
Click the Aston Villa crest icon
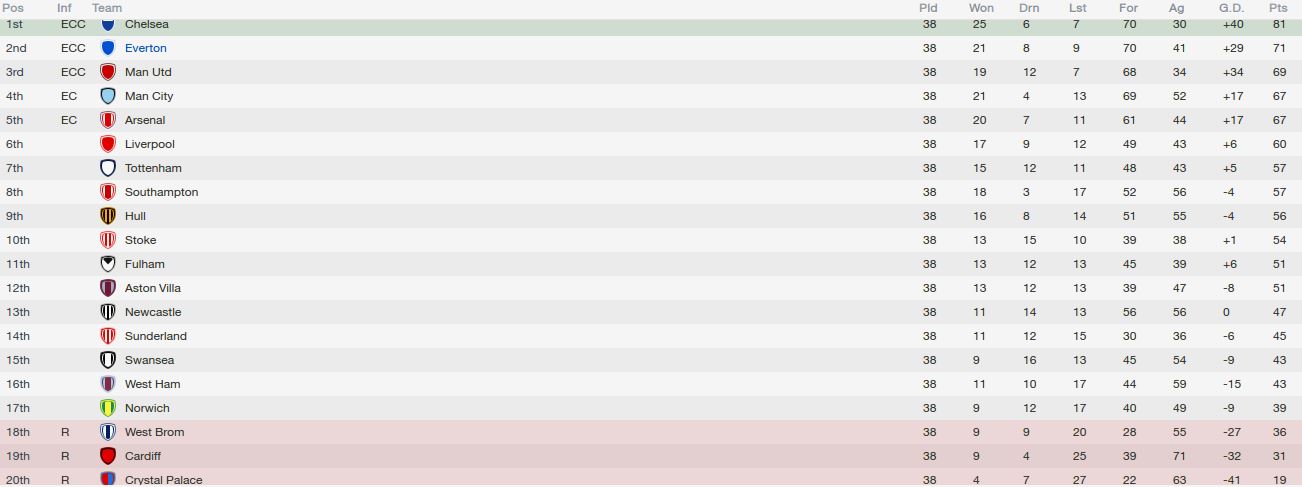(108, 288)
